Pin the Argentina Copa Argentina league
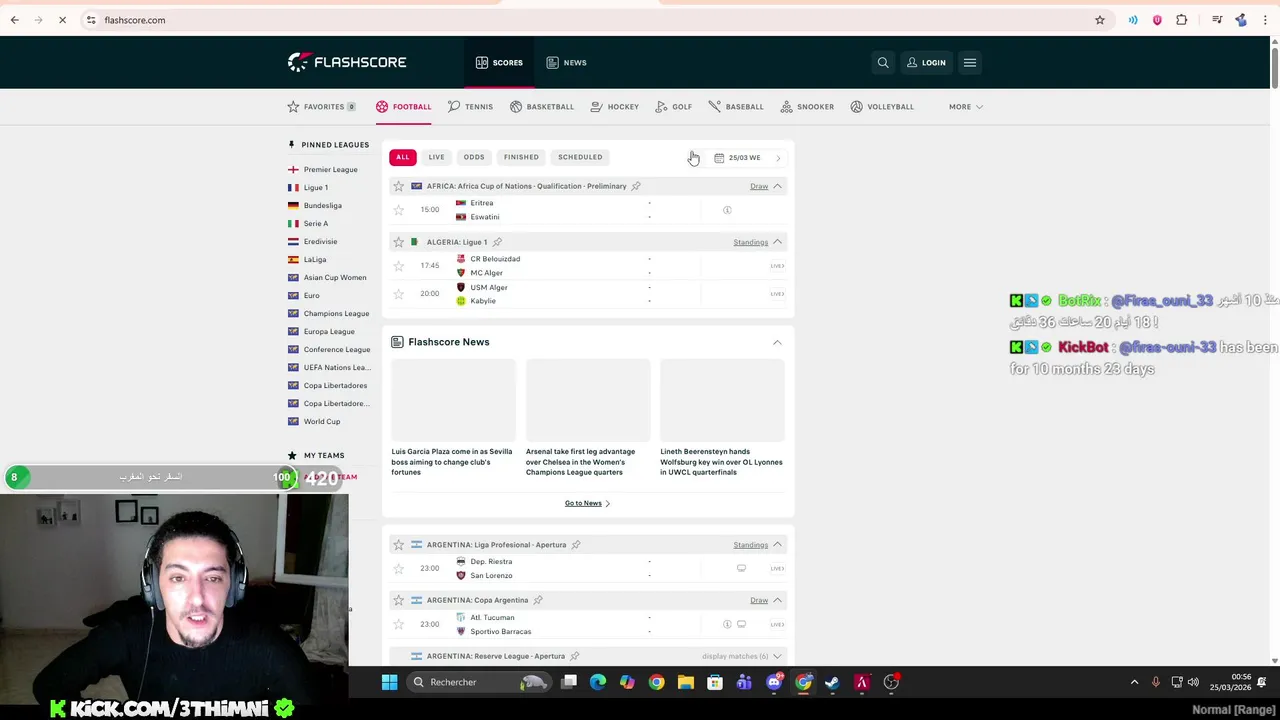This screenshot has width=1280, height=720. (x=538, y=600)
